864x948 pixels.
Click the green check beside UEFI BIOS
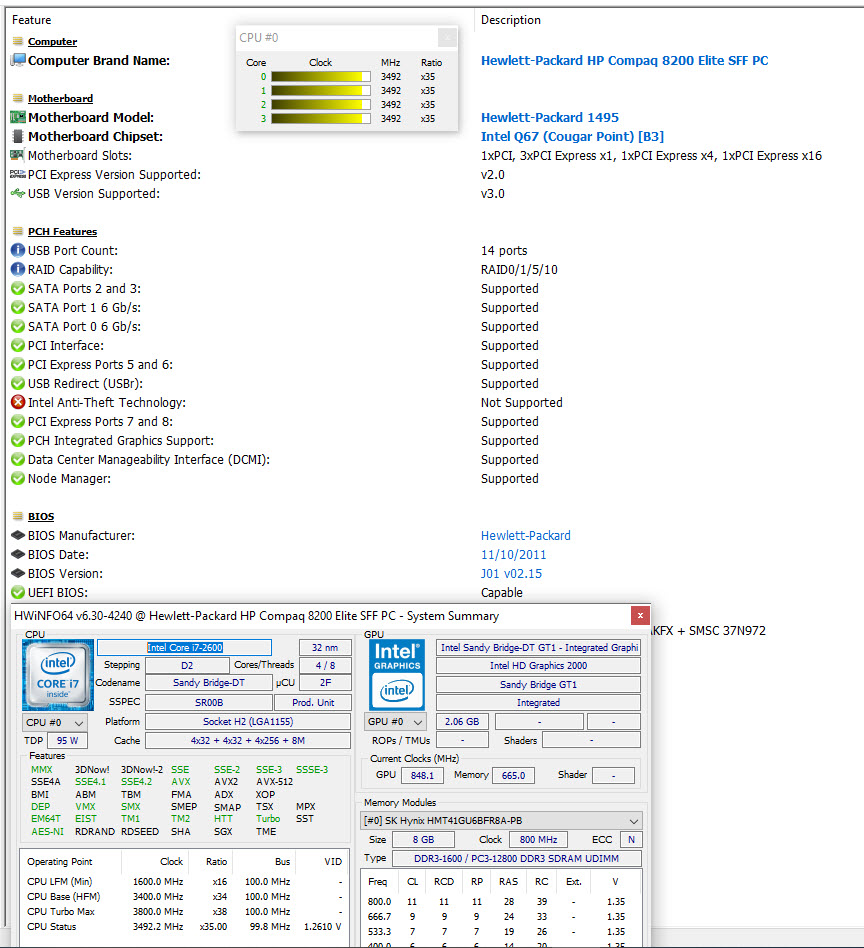pos(18,592)
